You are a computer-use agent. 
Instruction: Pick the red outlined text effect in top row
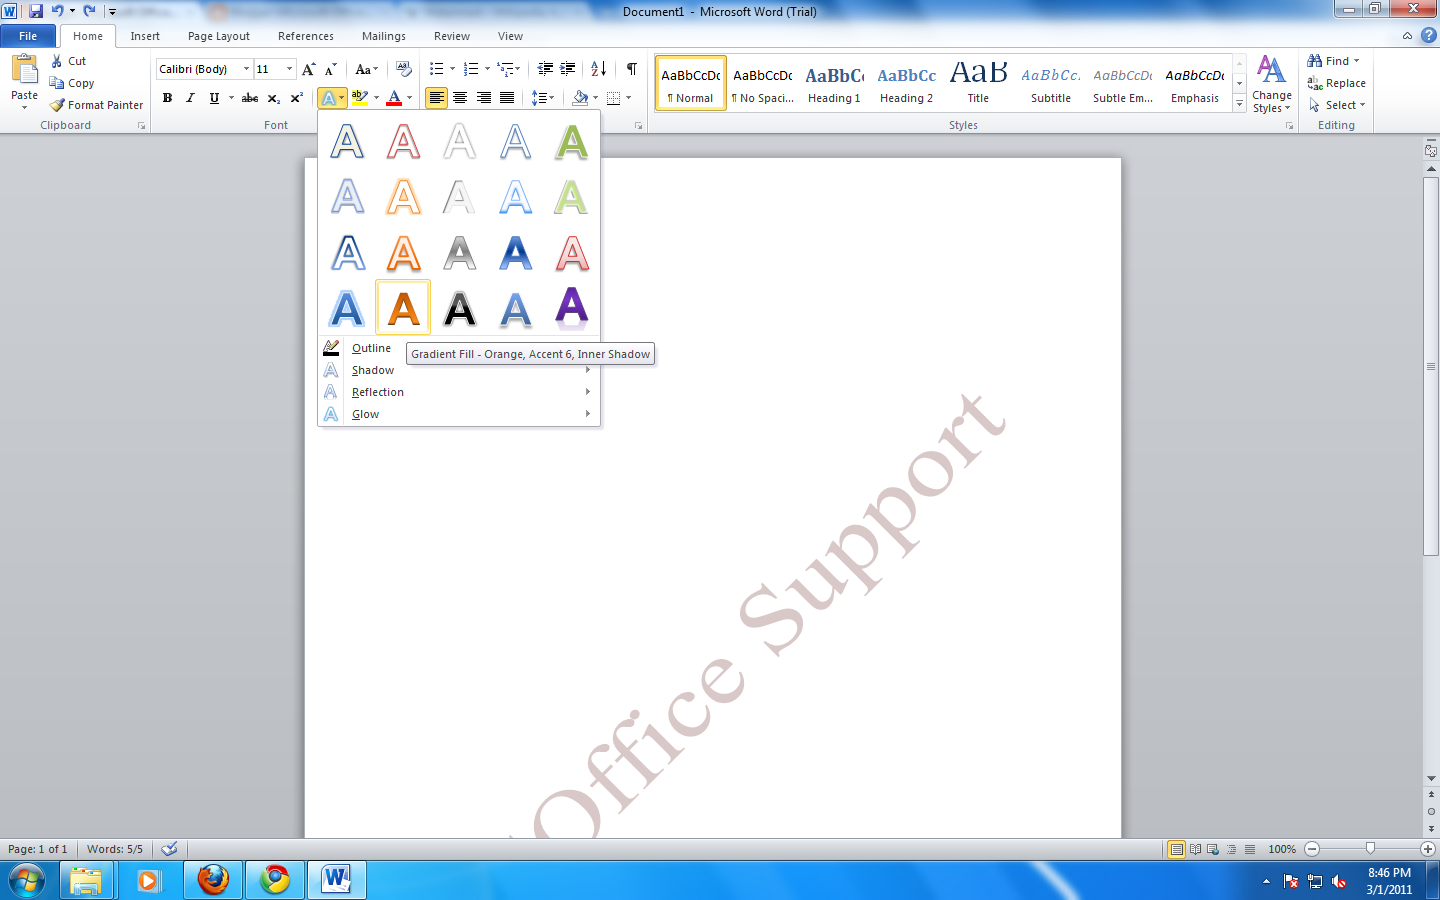point(403,141)
